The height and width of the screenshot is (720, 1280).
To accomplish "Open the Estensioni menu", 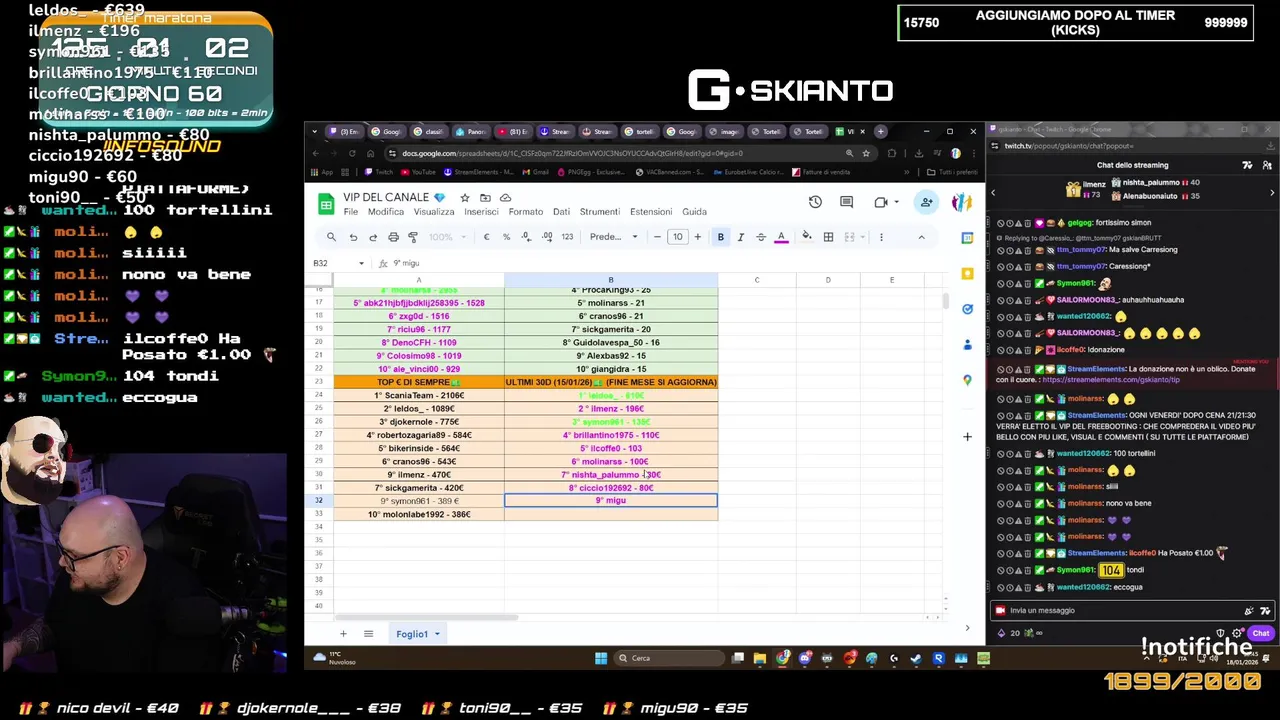I will [651, 212].
